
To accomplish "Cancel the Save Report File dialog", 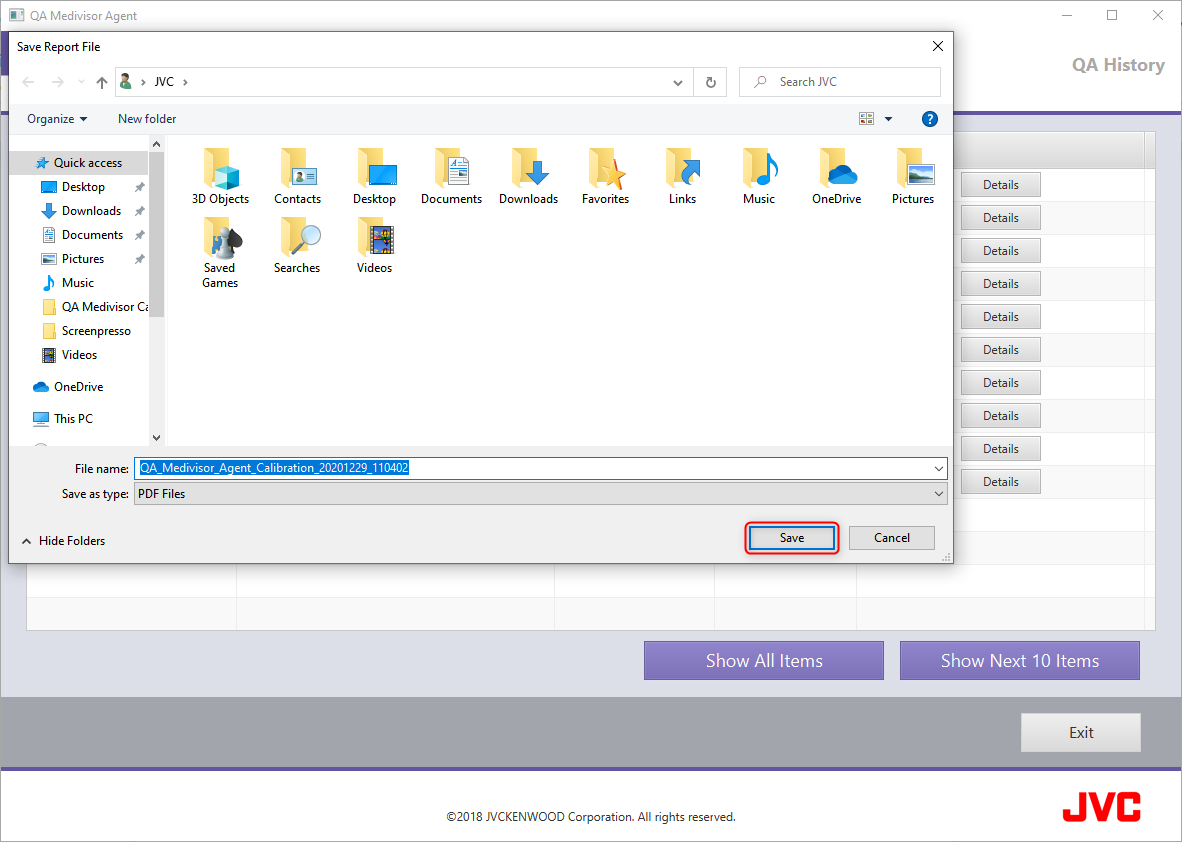I will click(x=892, y=538).
